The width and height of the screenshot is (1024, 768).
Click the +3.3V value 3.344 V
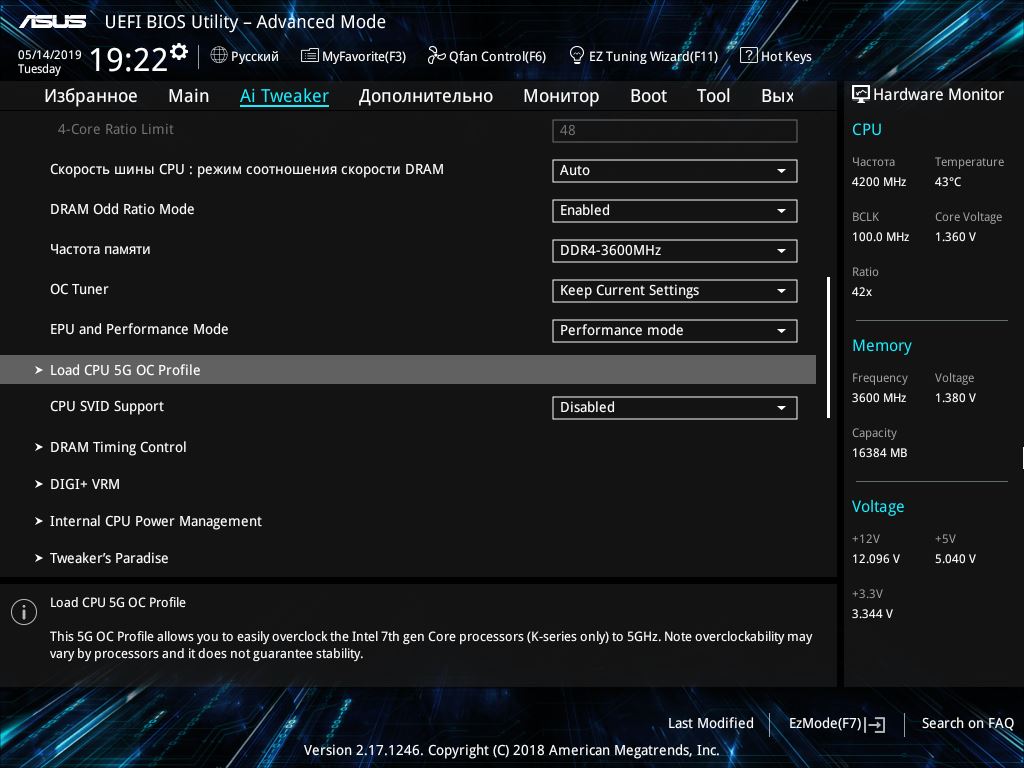point(872,613)
